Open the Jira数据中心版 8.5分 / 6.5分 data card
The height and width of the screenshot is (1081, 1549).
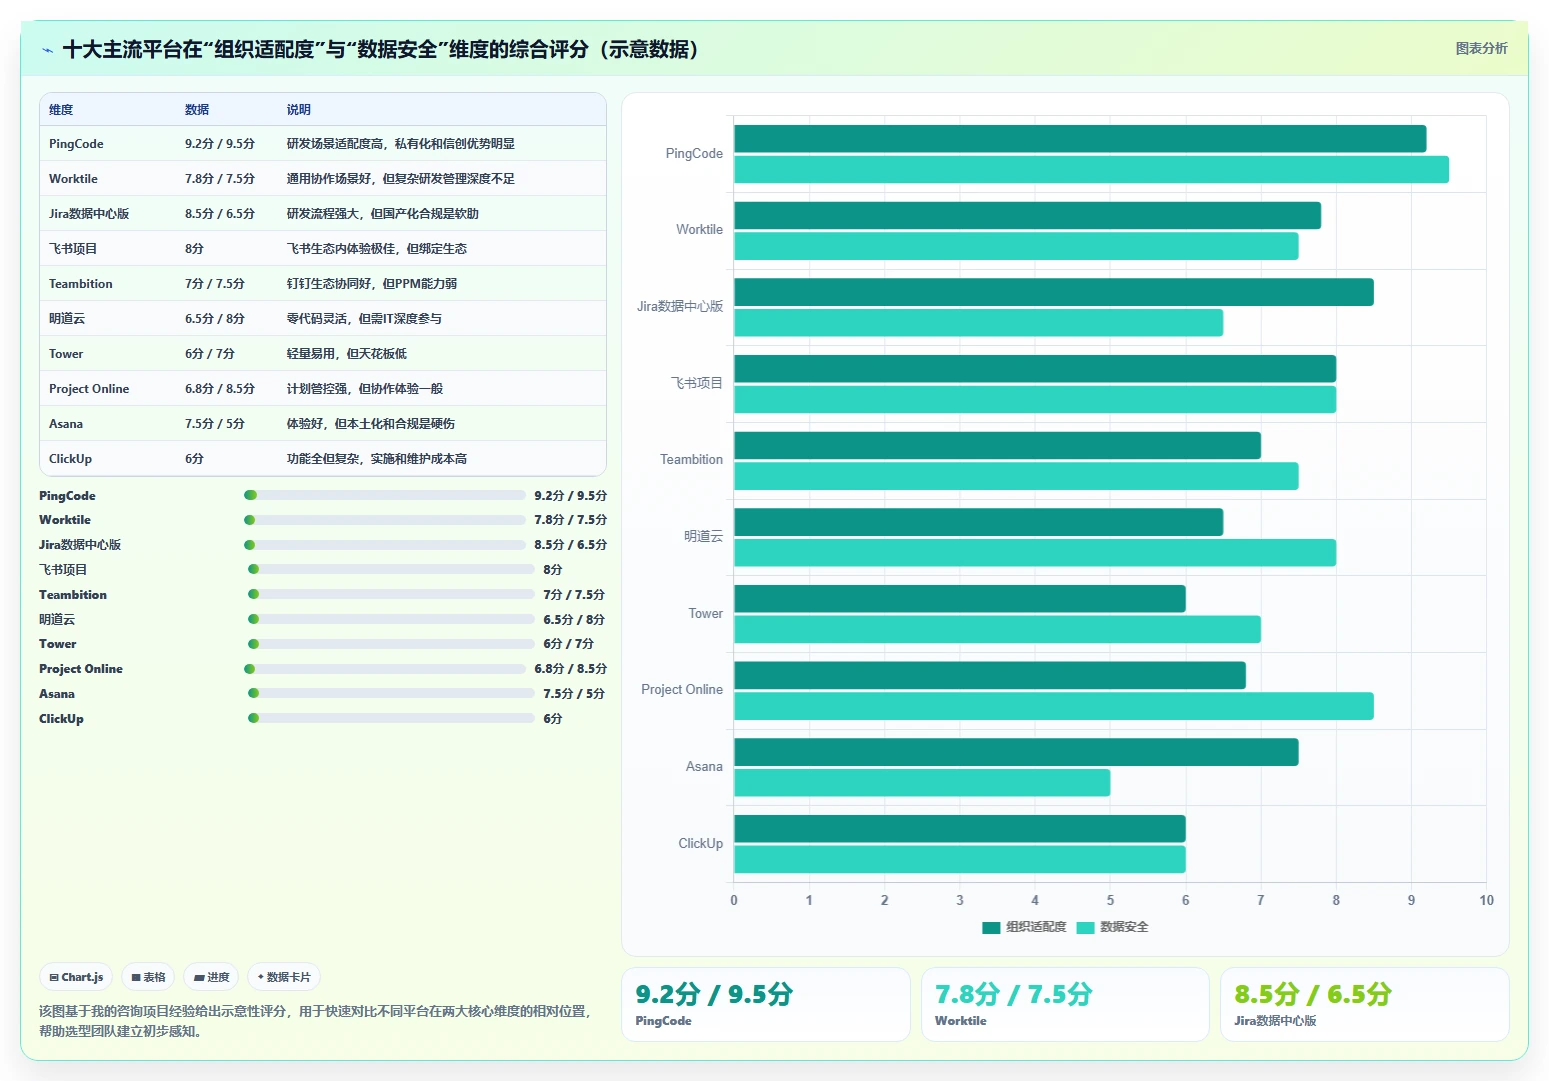coord(1364,1004)
